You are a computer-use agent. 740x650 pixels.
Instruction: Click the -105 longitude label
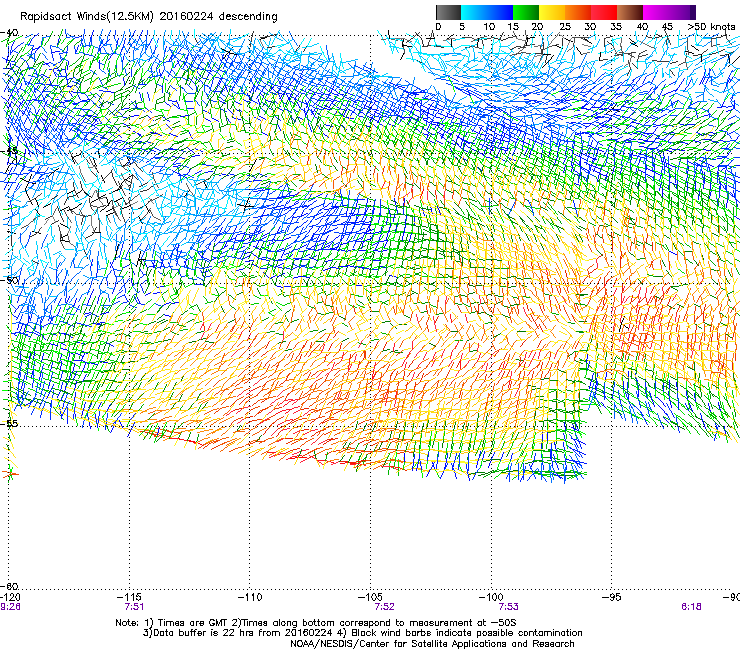point(370,597)
